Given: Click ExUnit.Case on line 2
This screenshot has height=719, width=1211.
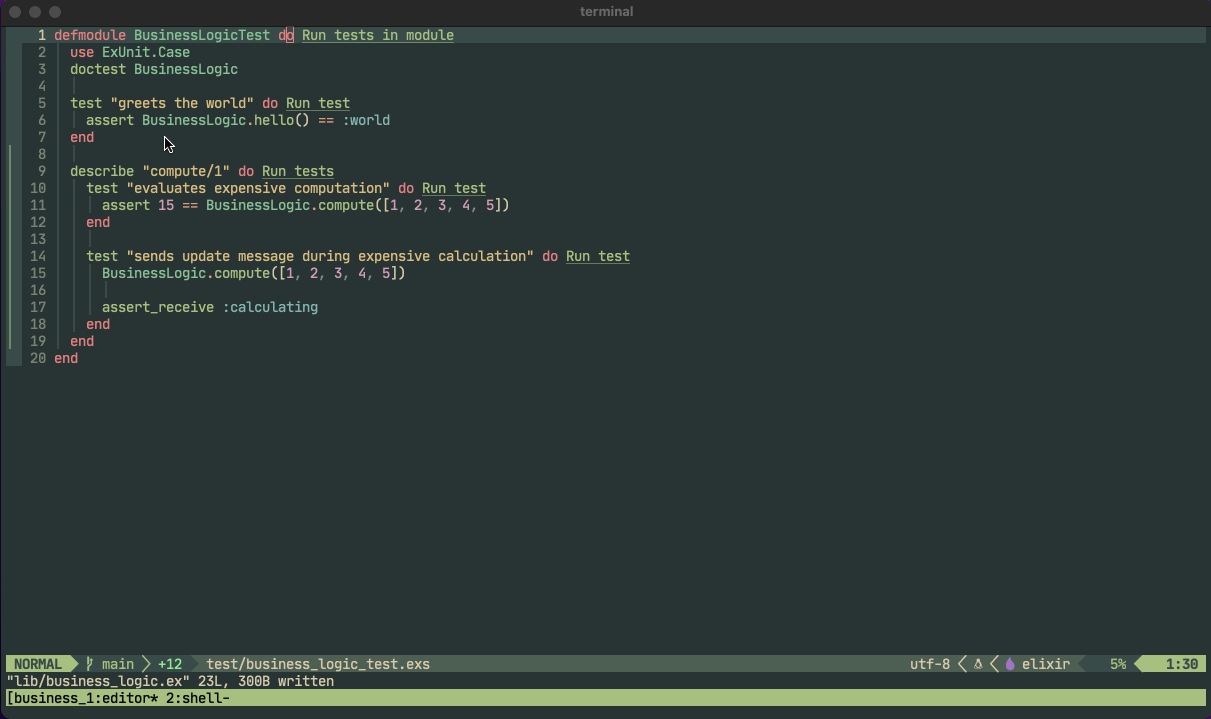Looking at the screenshot, I should (146, 52).
